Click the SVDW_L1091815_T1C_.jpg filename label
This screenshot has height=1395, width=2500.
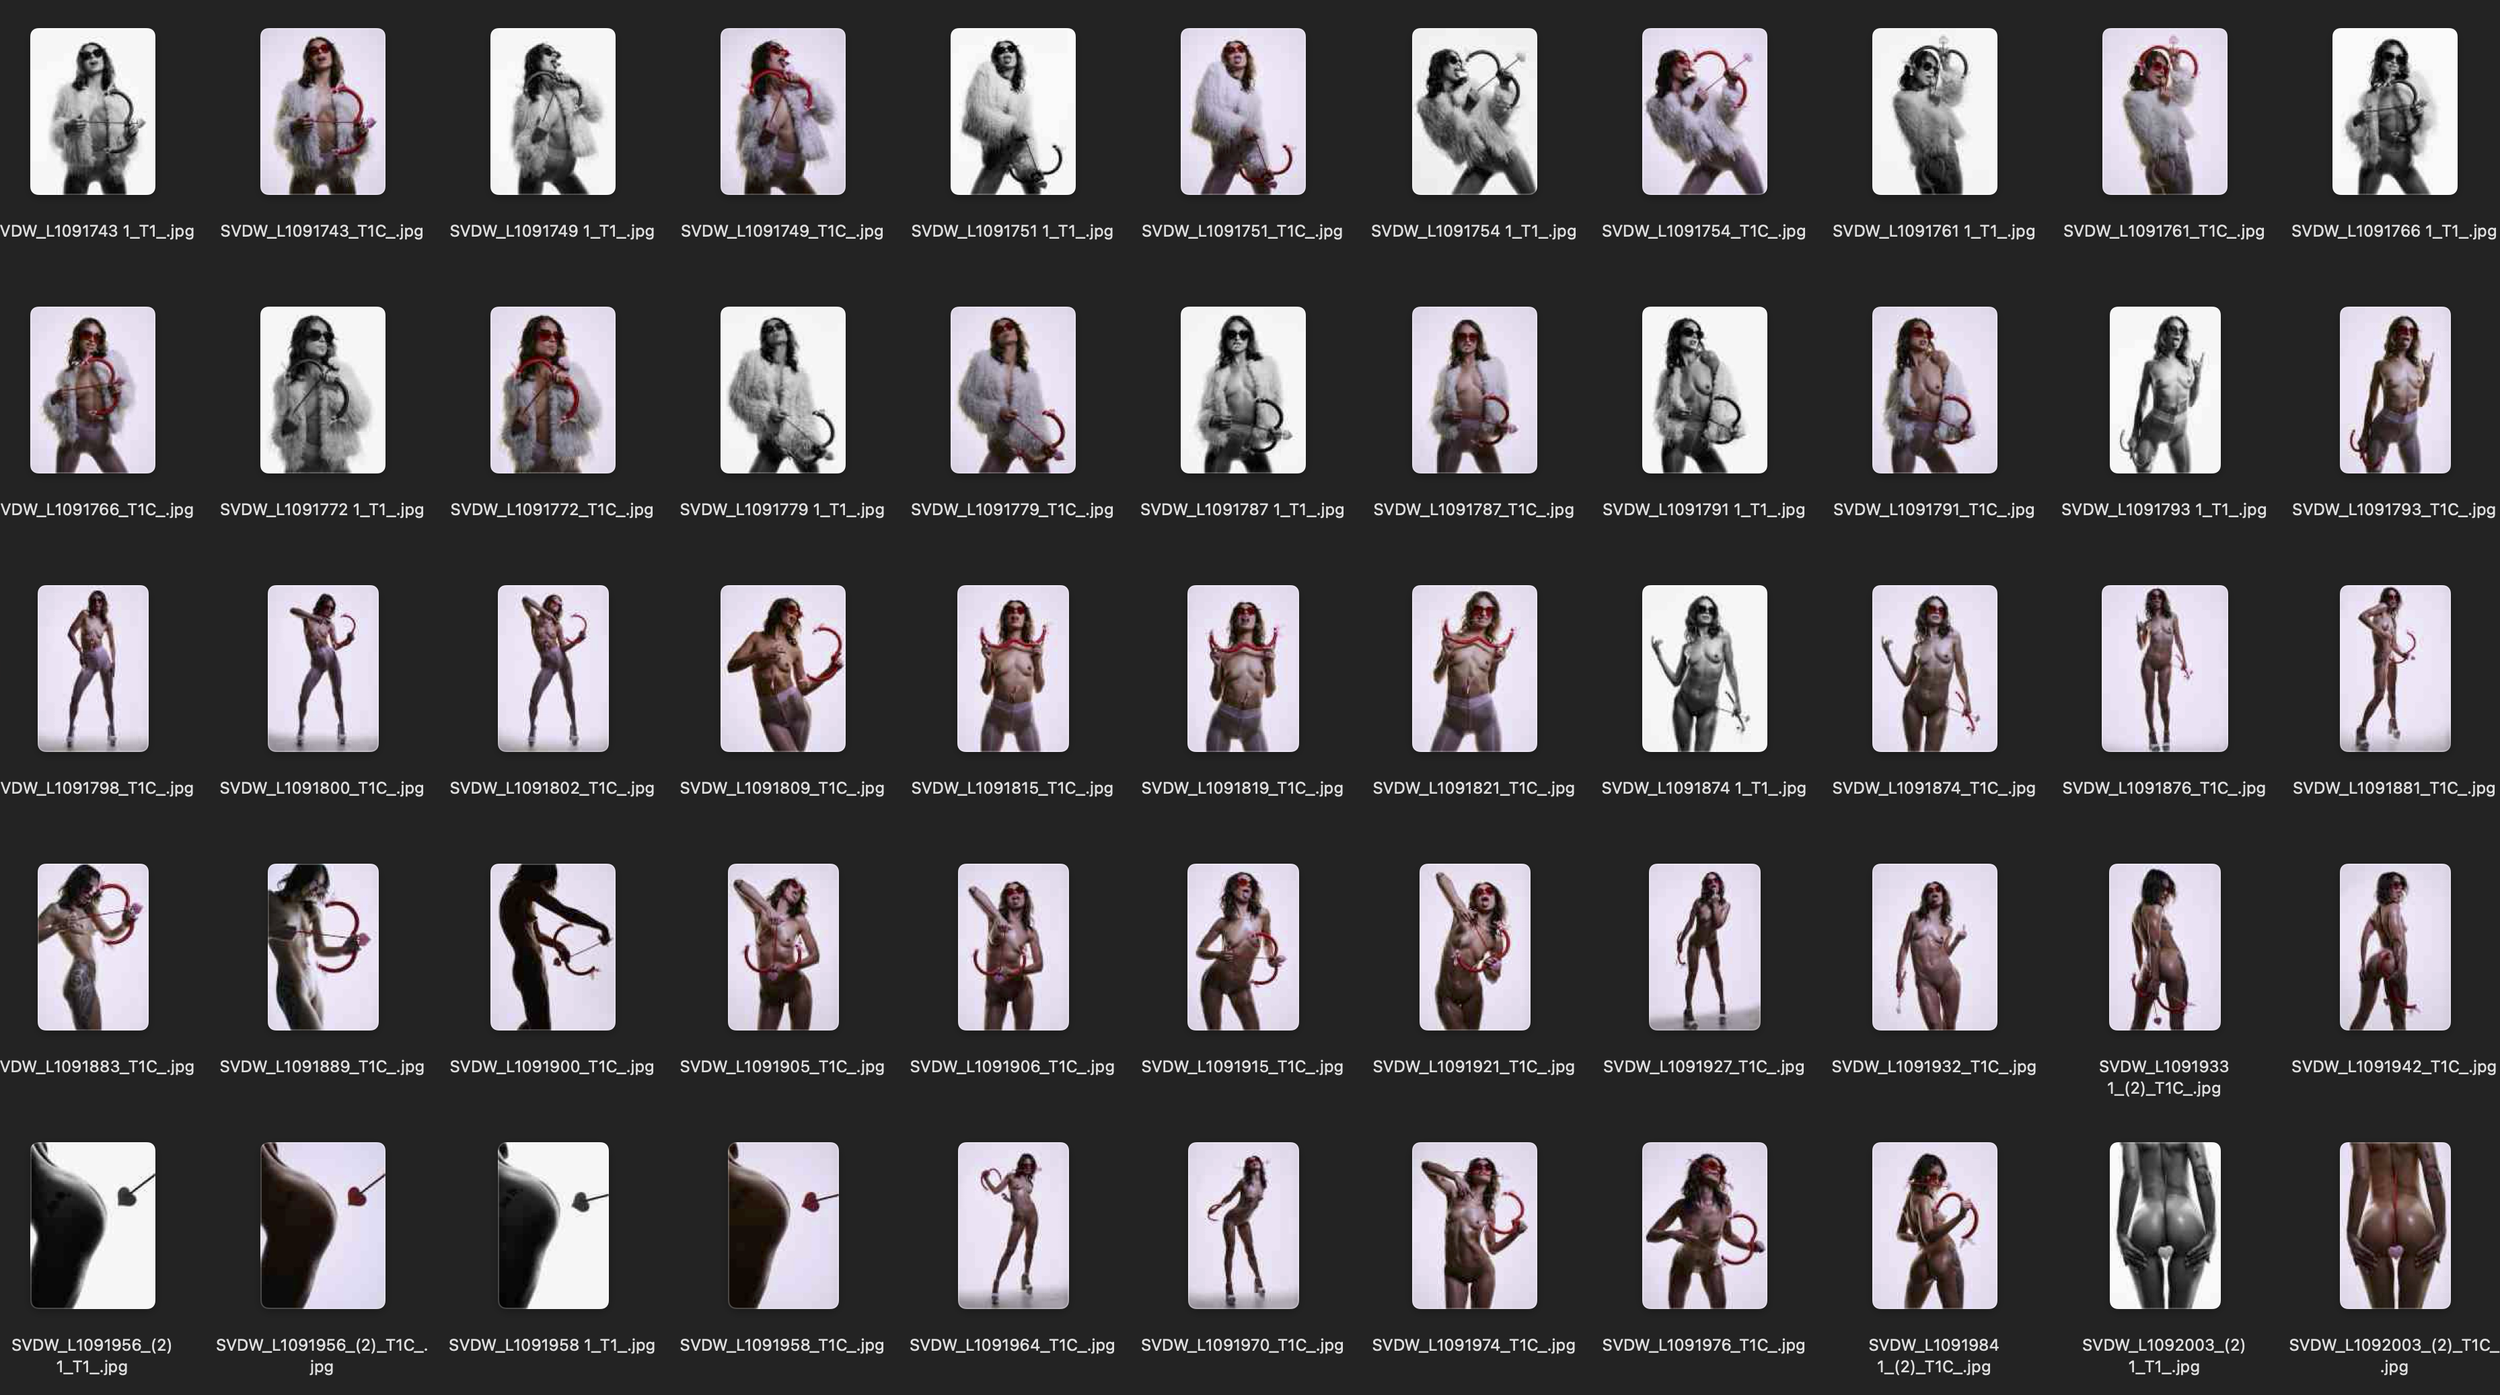[1012, 788]
